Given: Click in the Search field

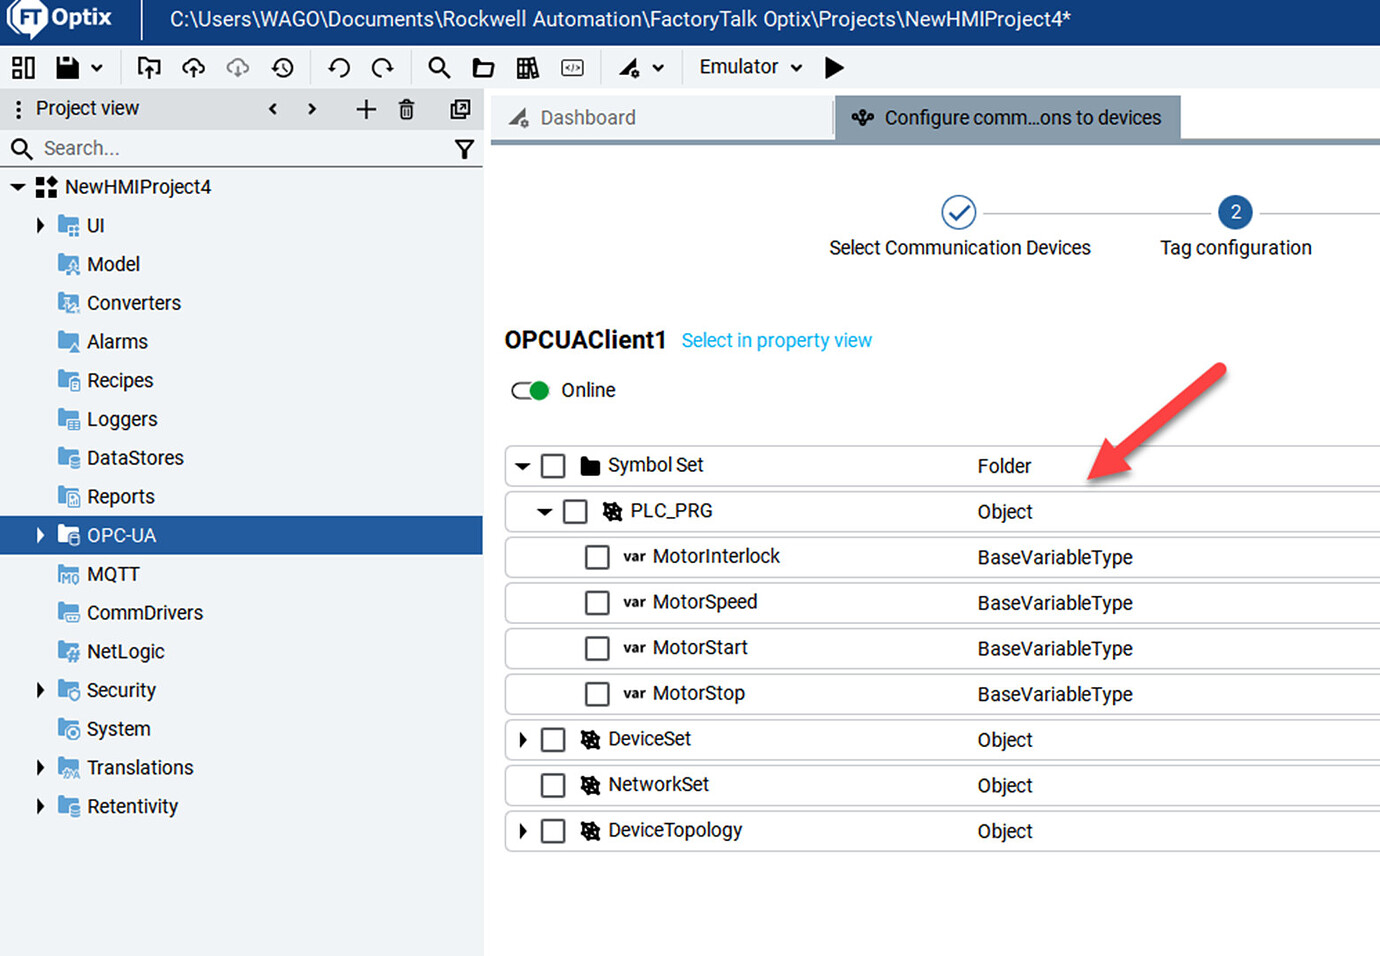Looking at the screenshot, I should tap(150, 148).
